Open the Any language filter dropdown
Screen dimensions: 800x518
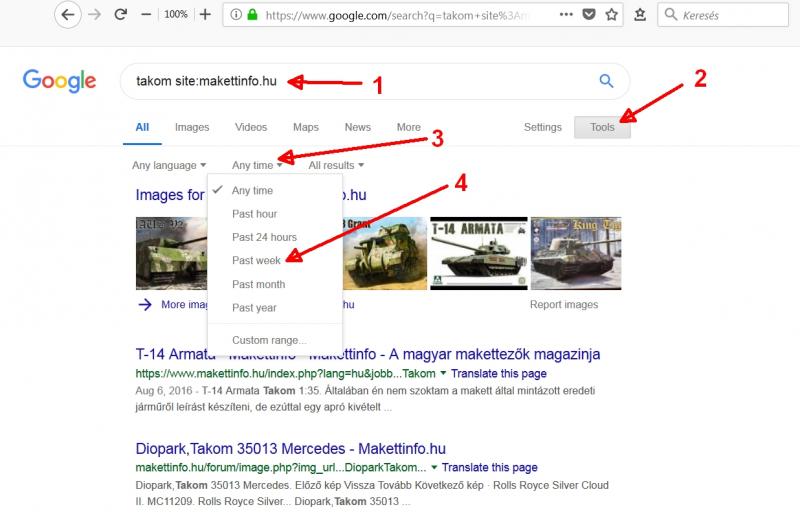click(x=169, y=165)
